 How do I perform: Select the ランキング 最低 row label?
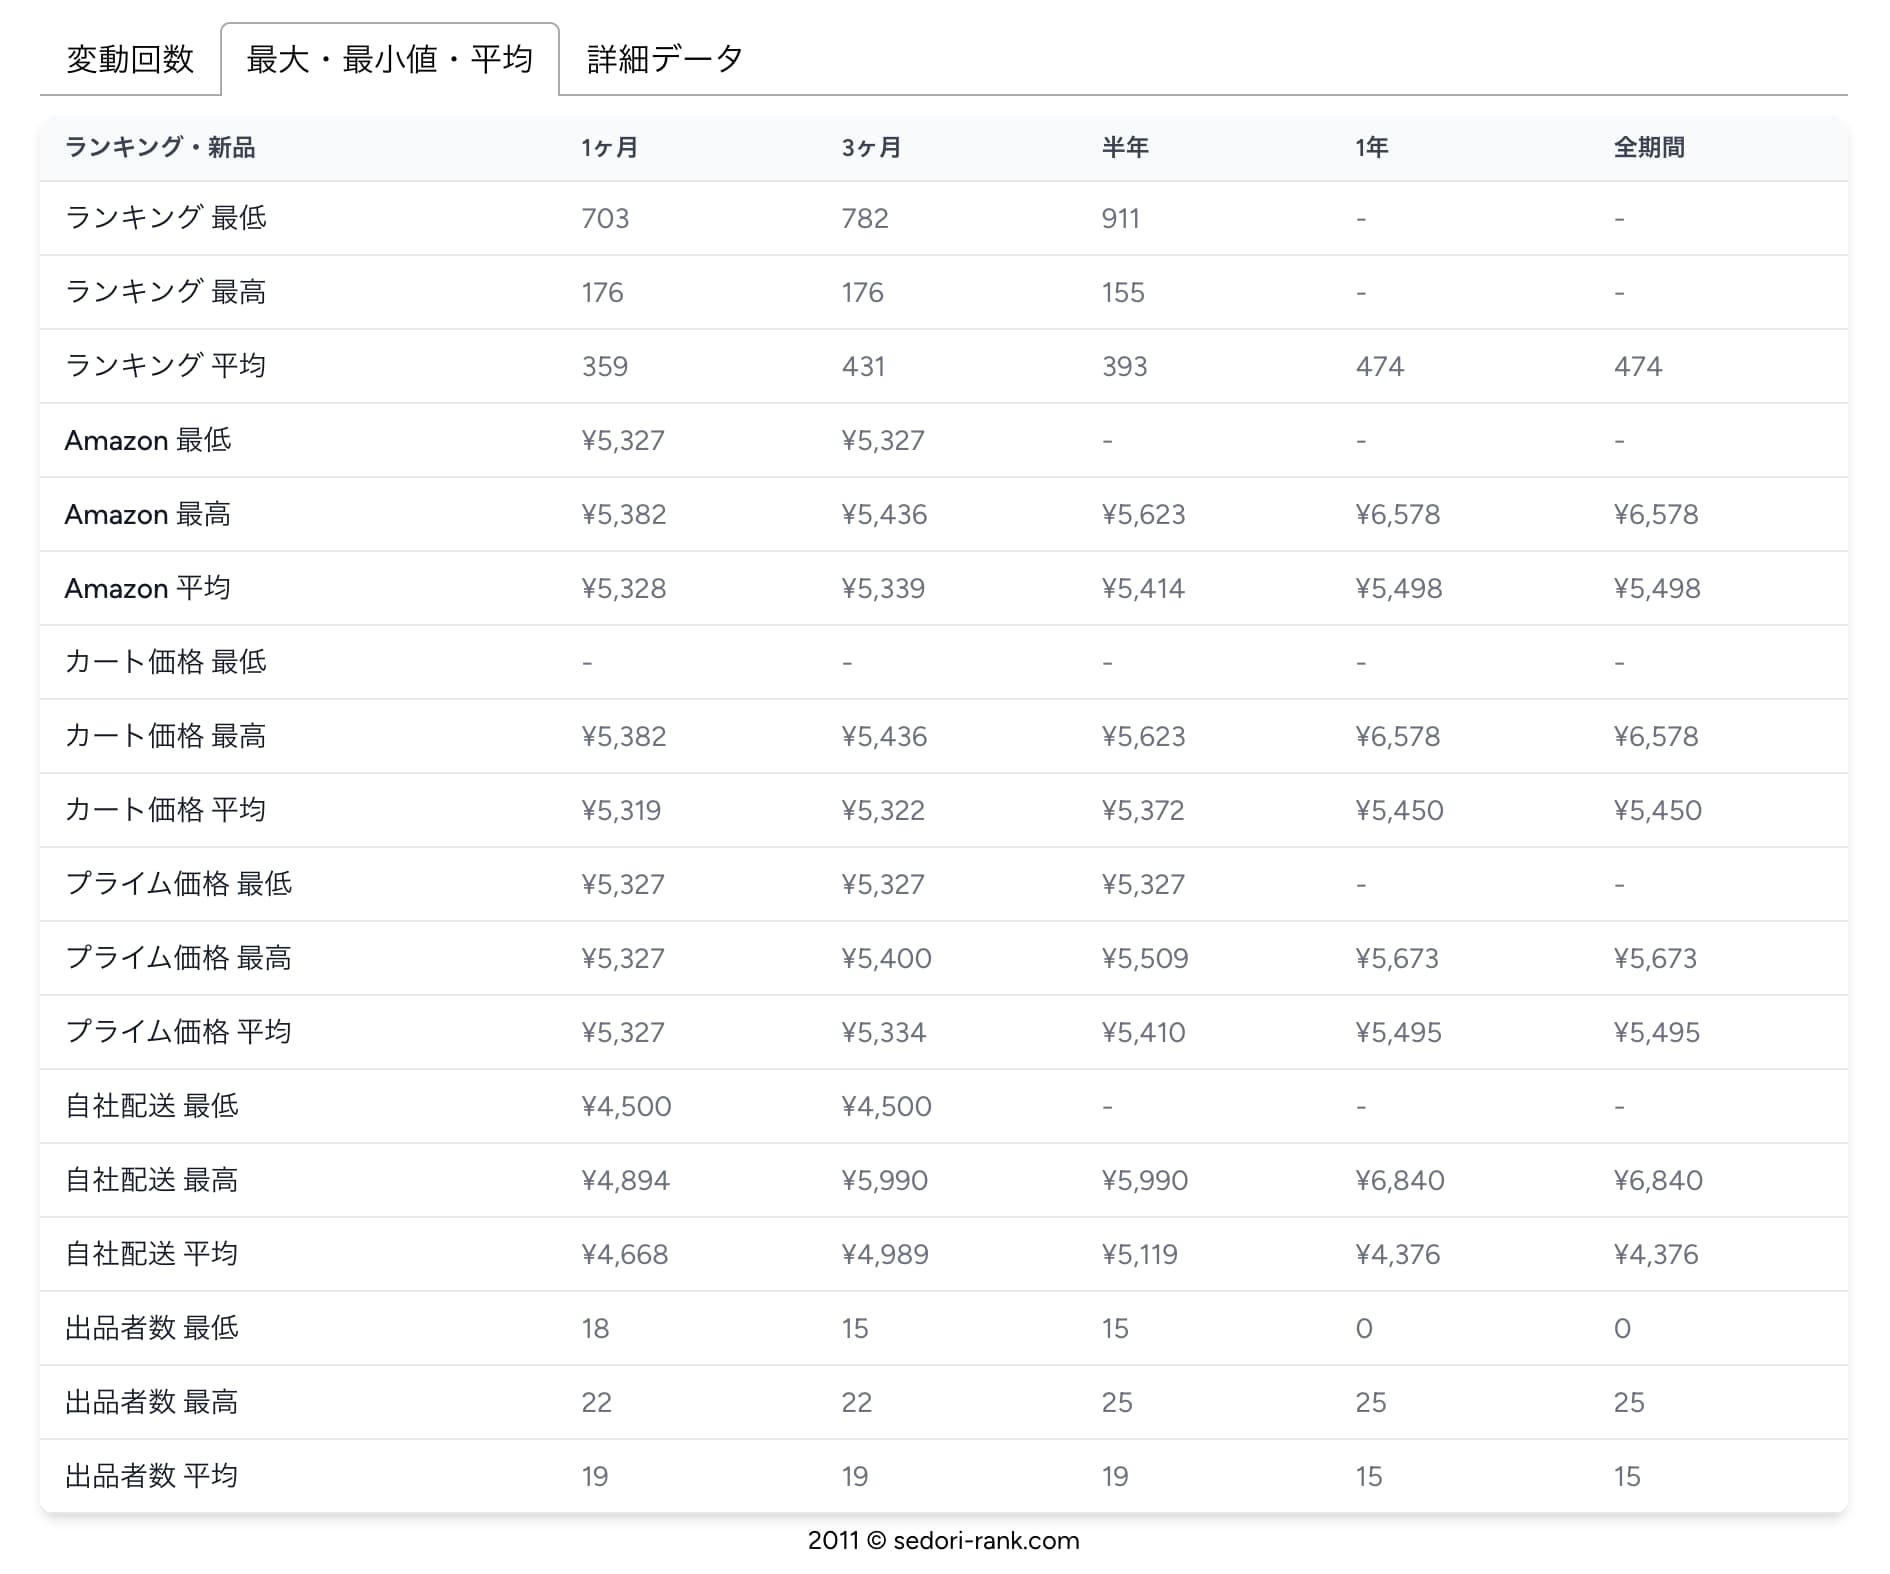(166, 218)
